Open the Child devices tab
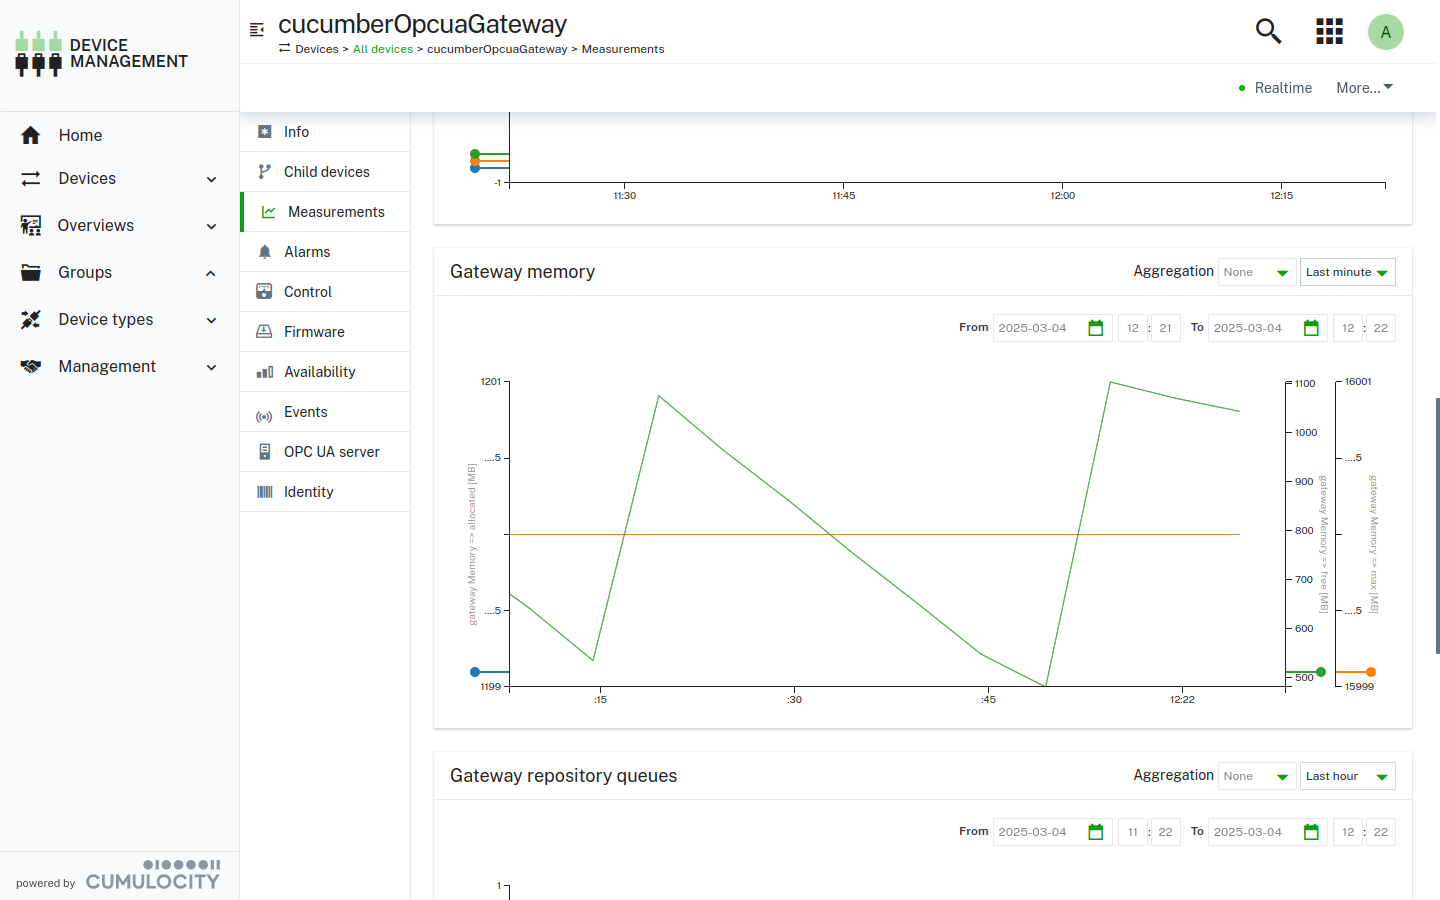Viewport: 1440px width, 900px height. pos(326,171)
